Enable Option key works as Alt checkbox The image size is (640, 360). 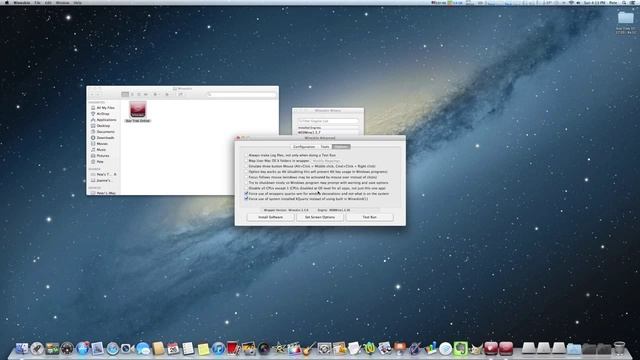click(246, 172)
